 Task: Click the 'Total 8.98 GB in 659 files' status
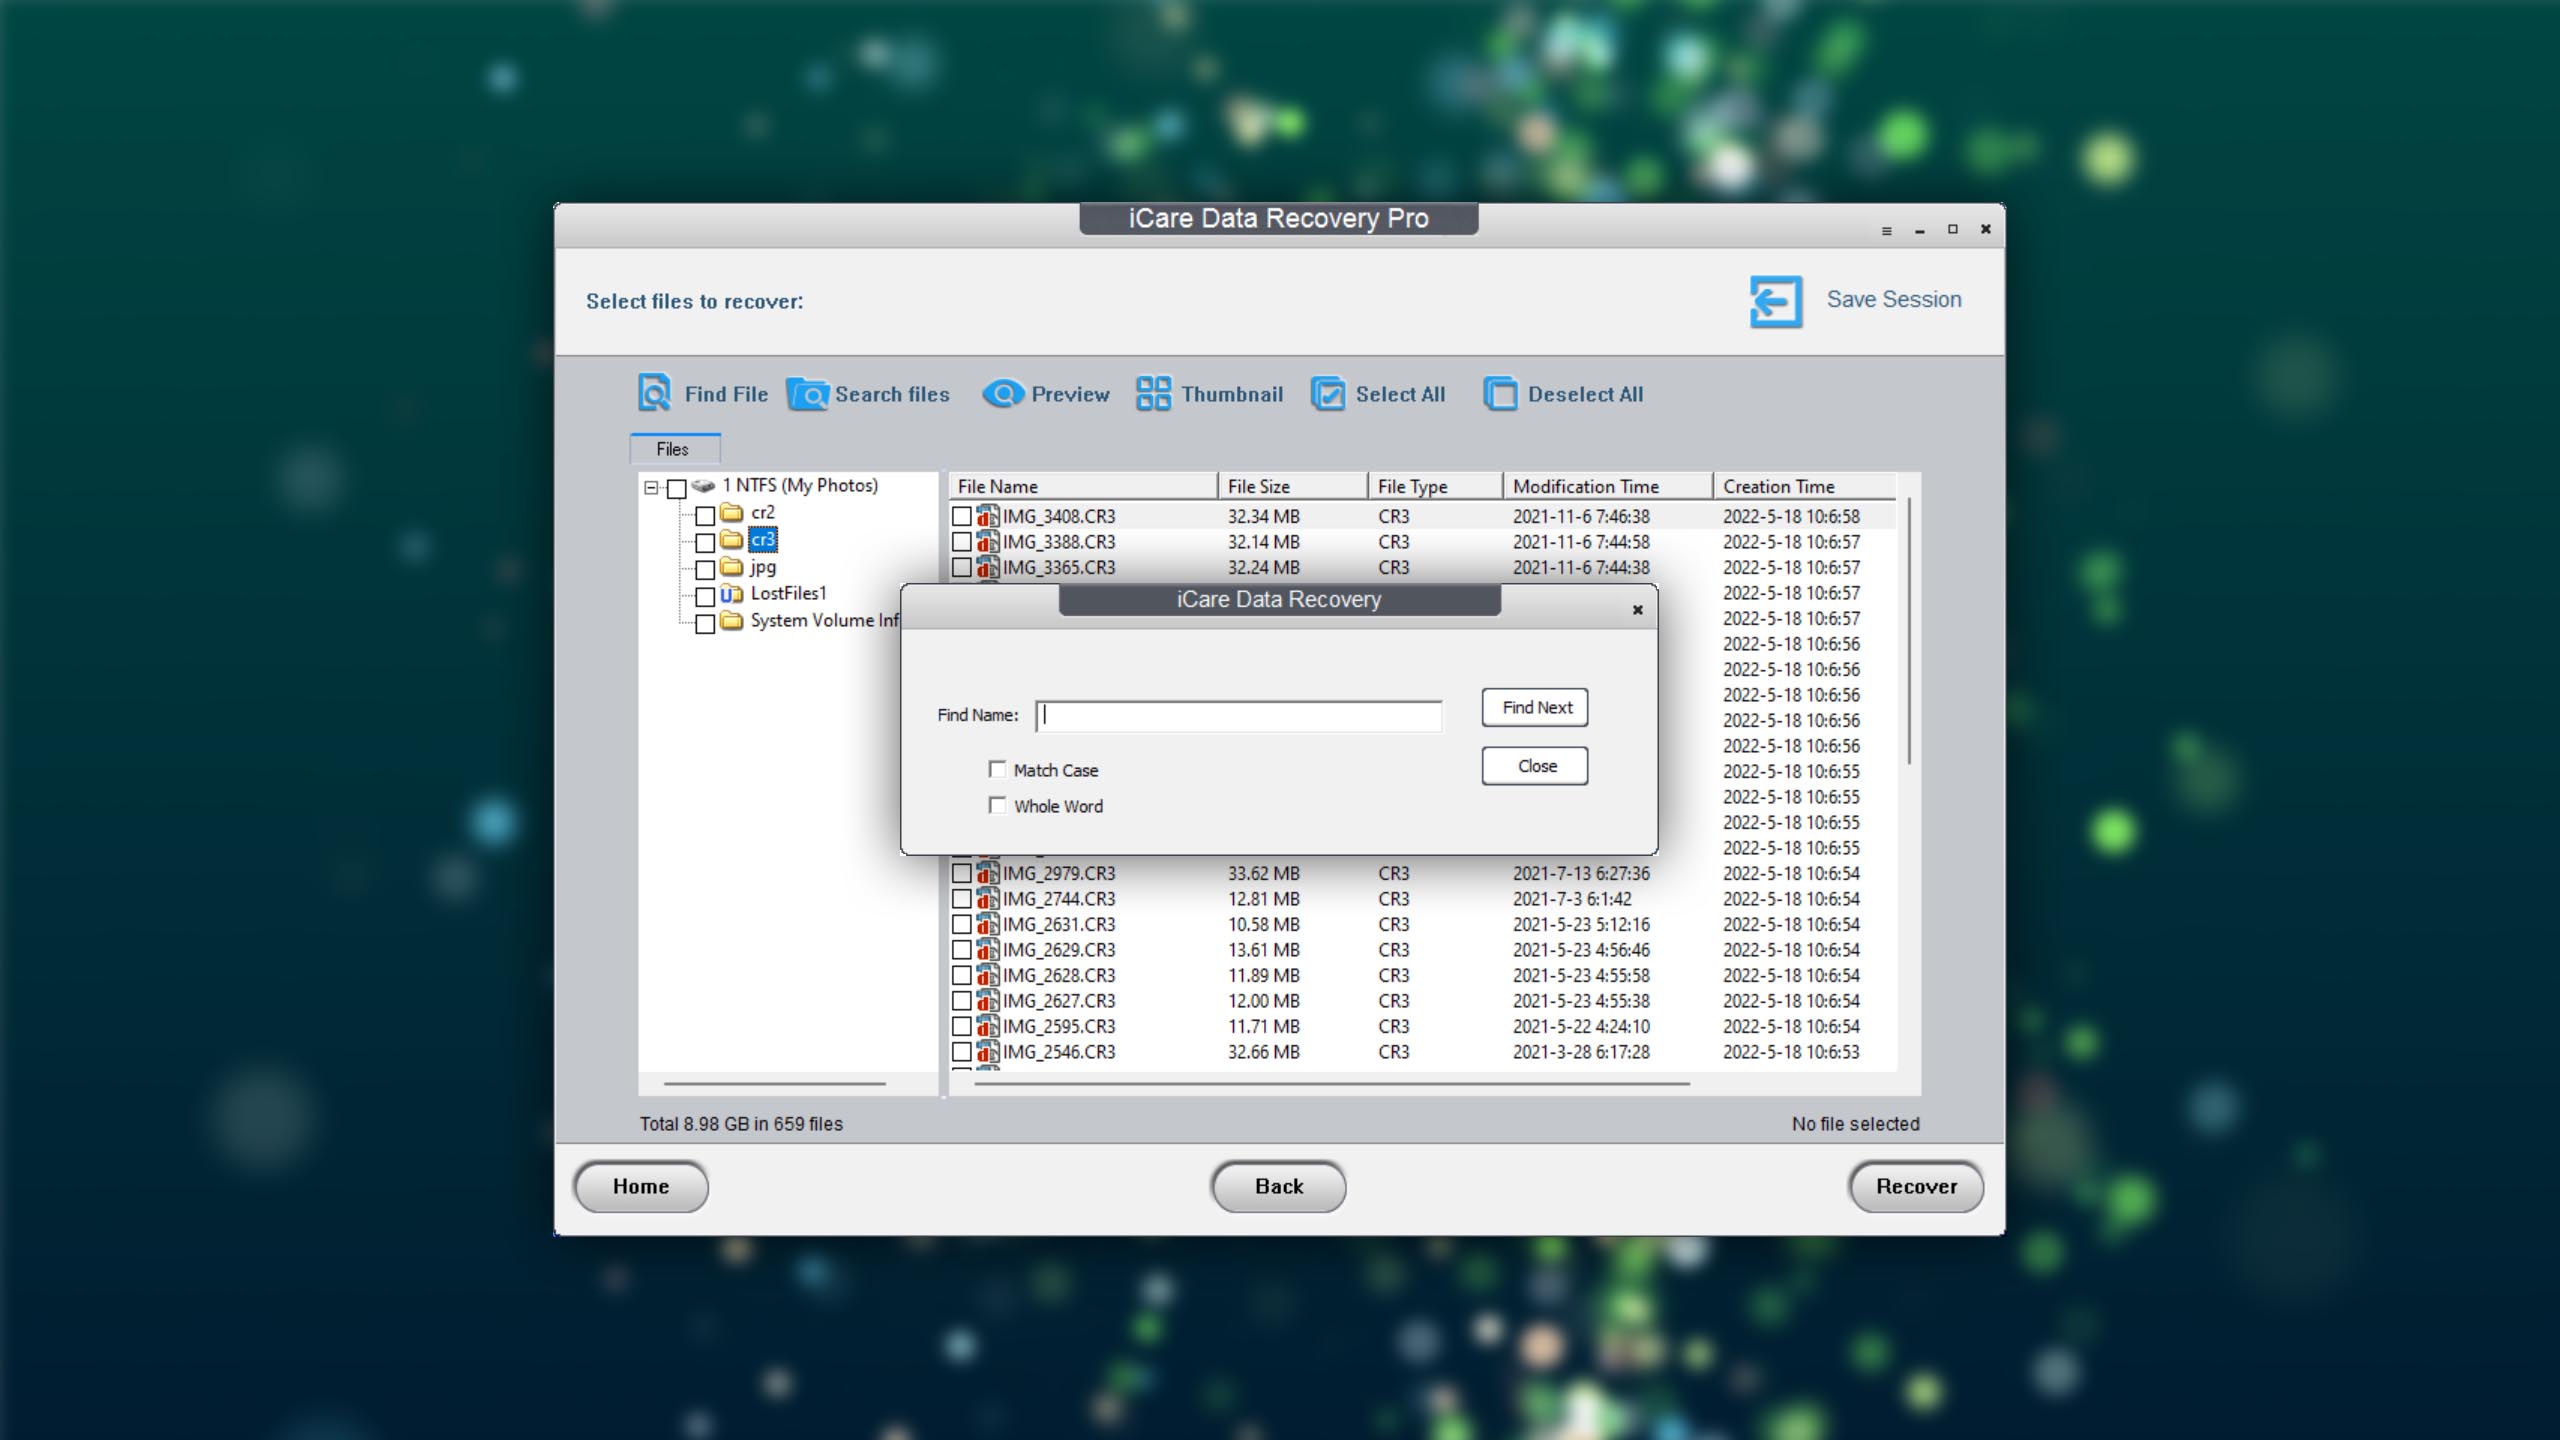(x=741, y=1124)
